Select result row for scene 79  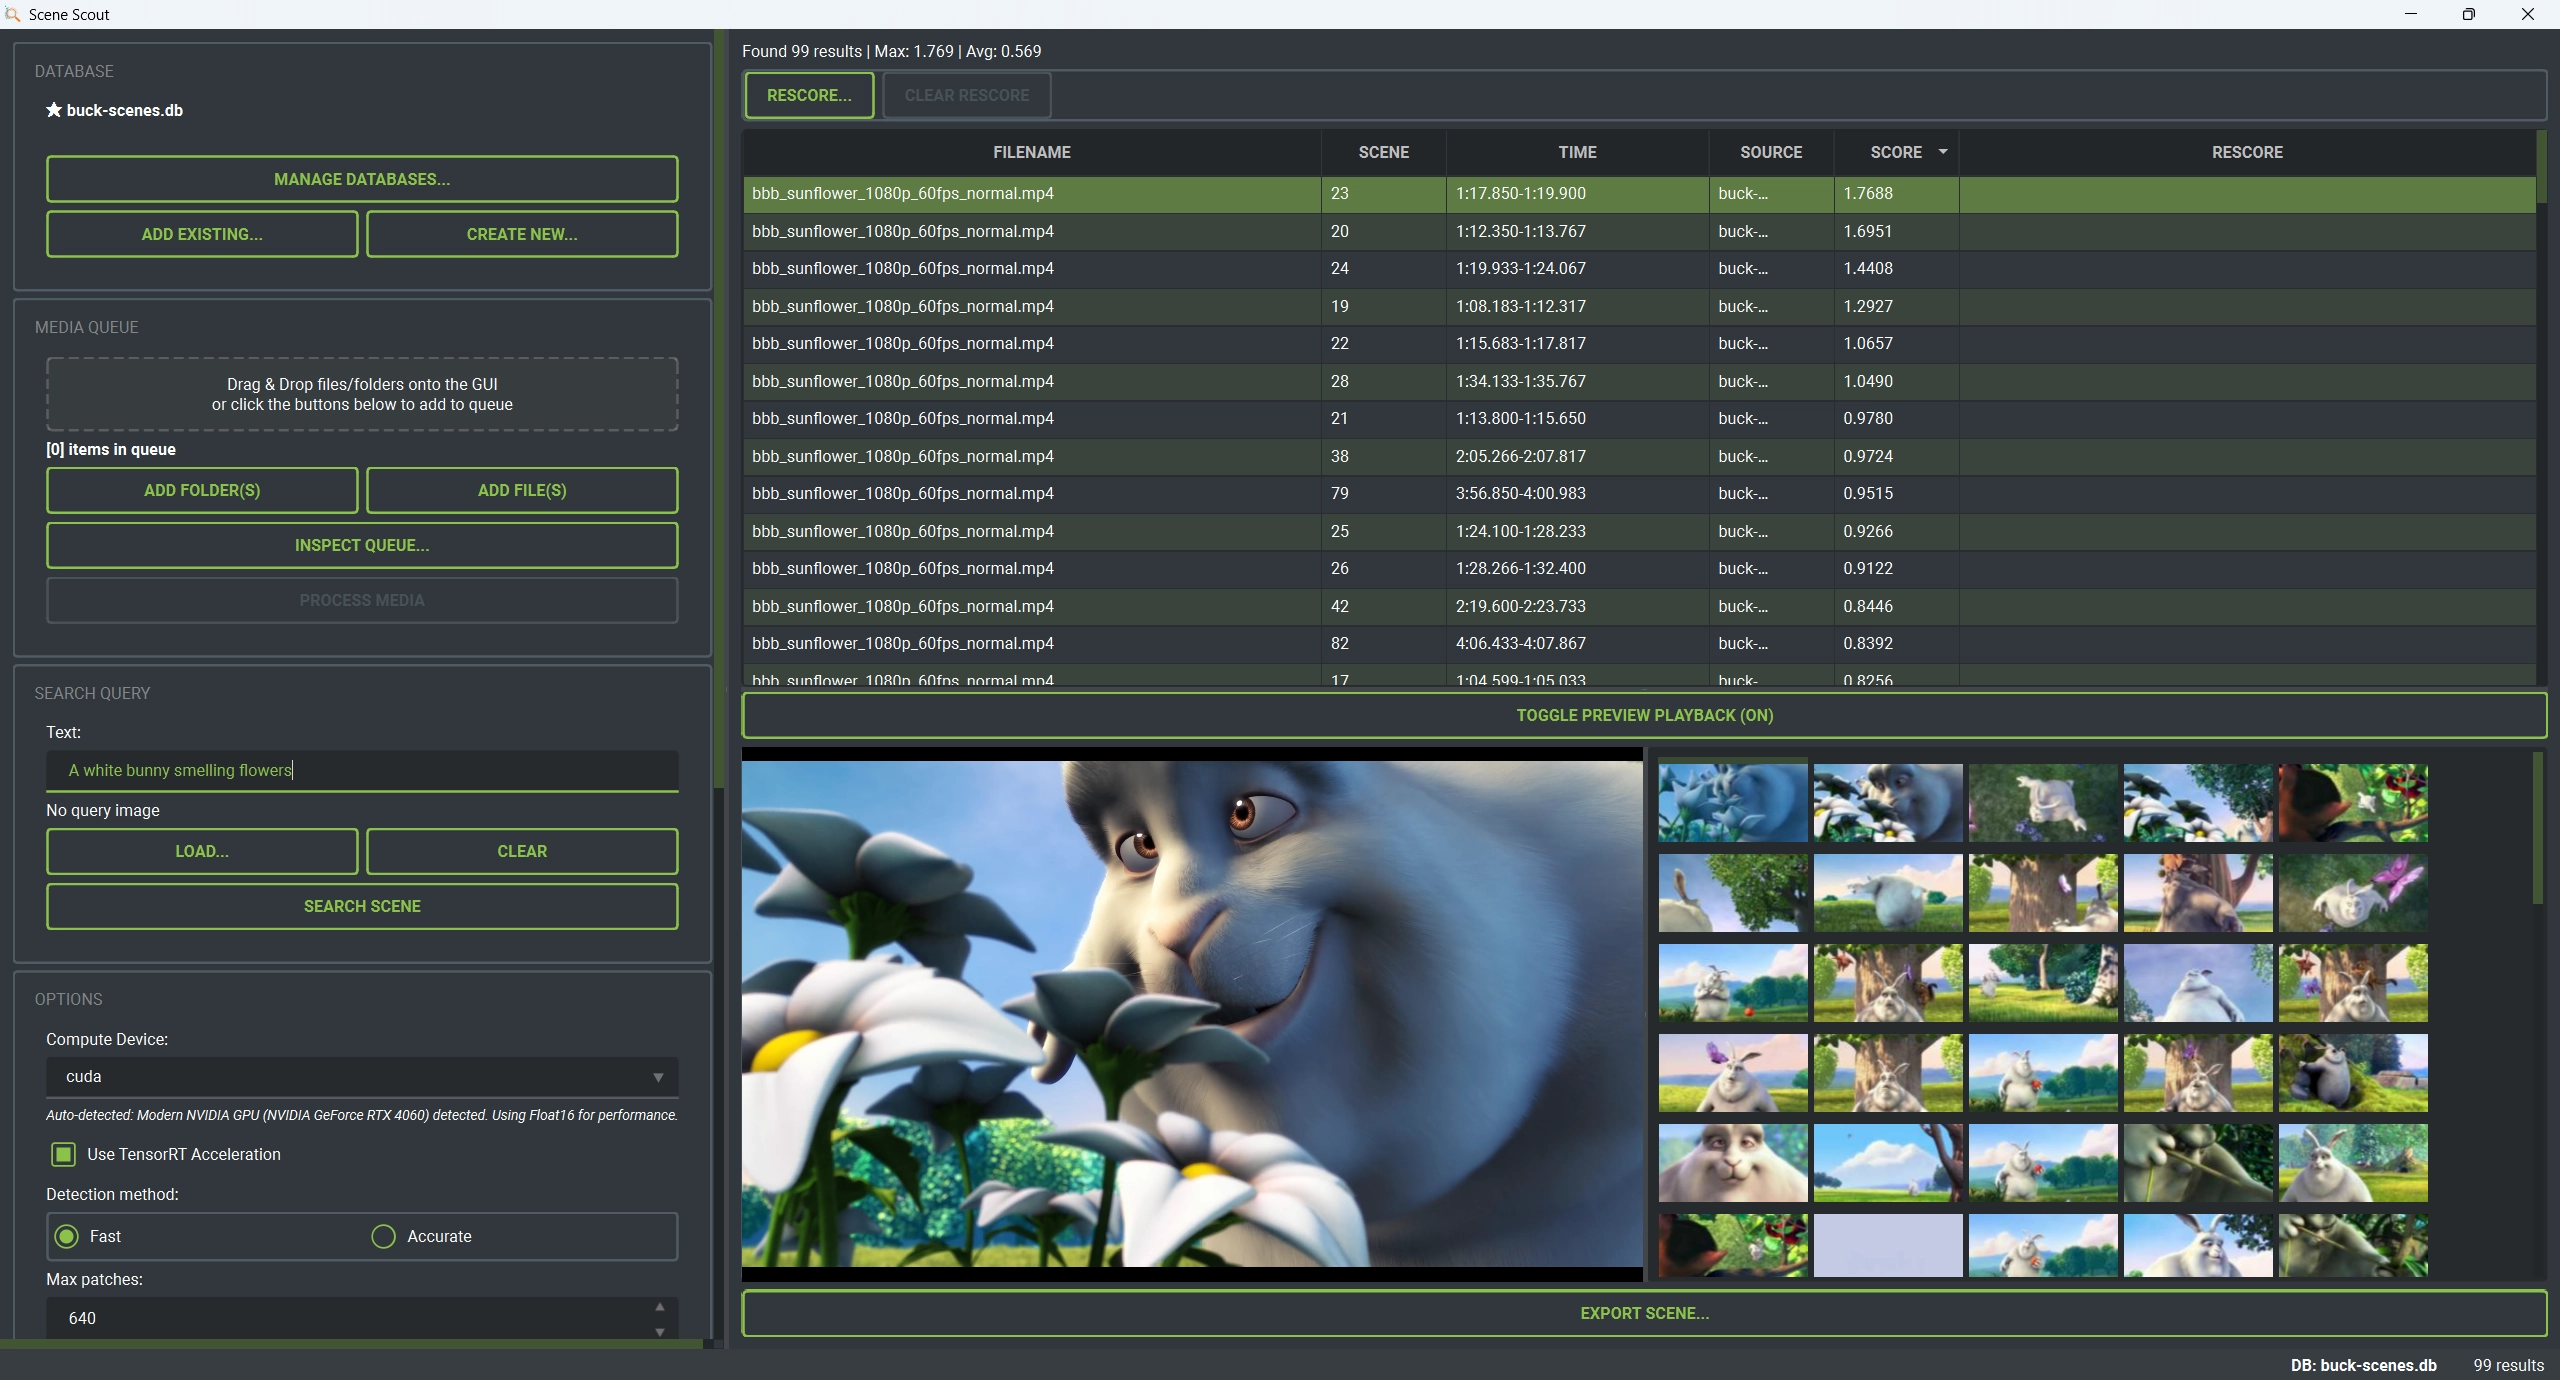click(x=1640, y=493)
